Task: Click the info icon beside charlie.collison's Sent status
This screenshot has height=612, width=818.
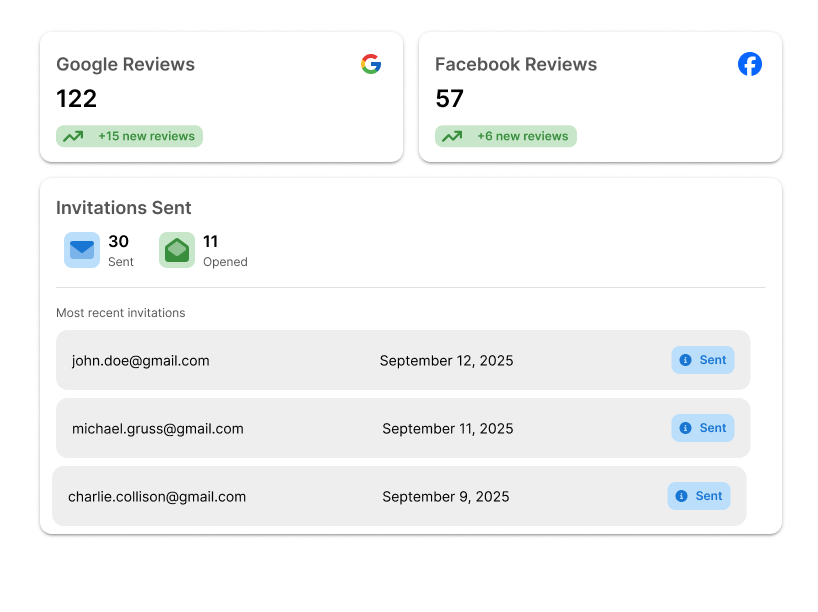Action: coord(682,496)
